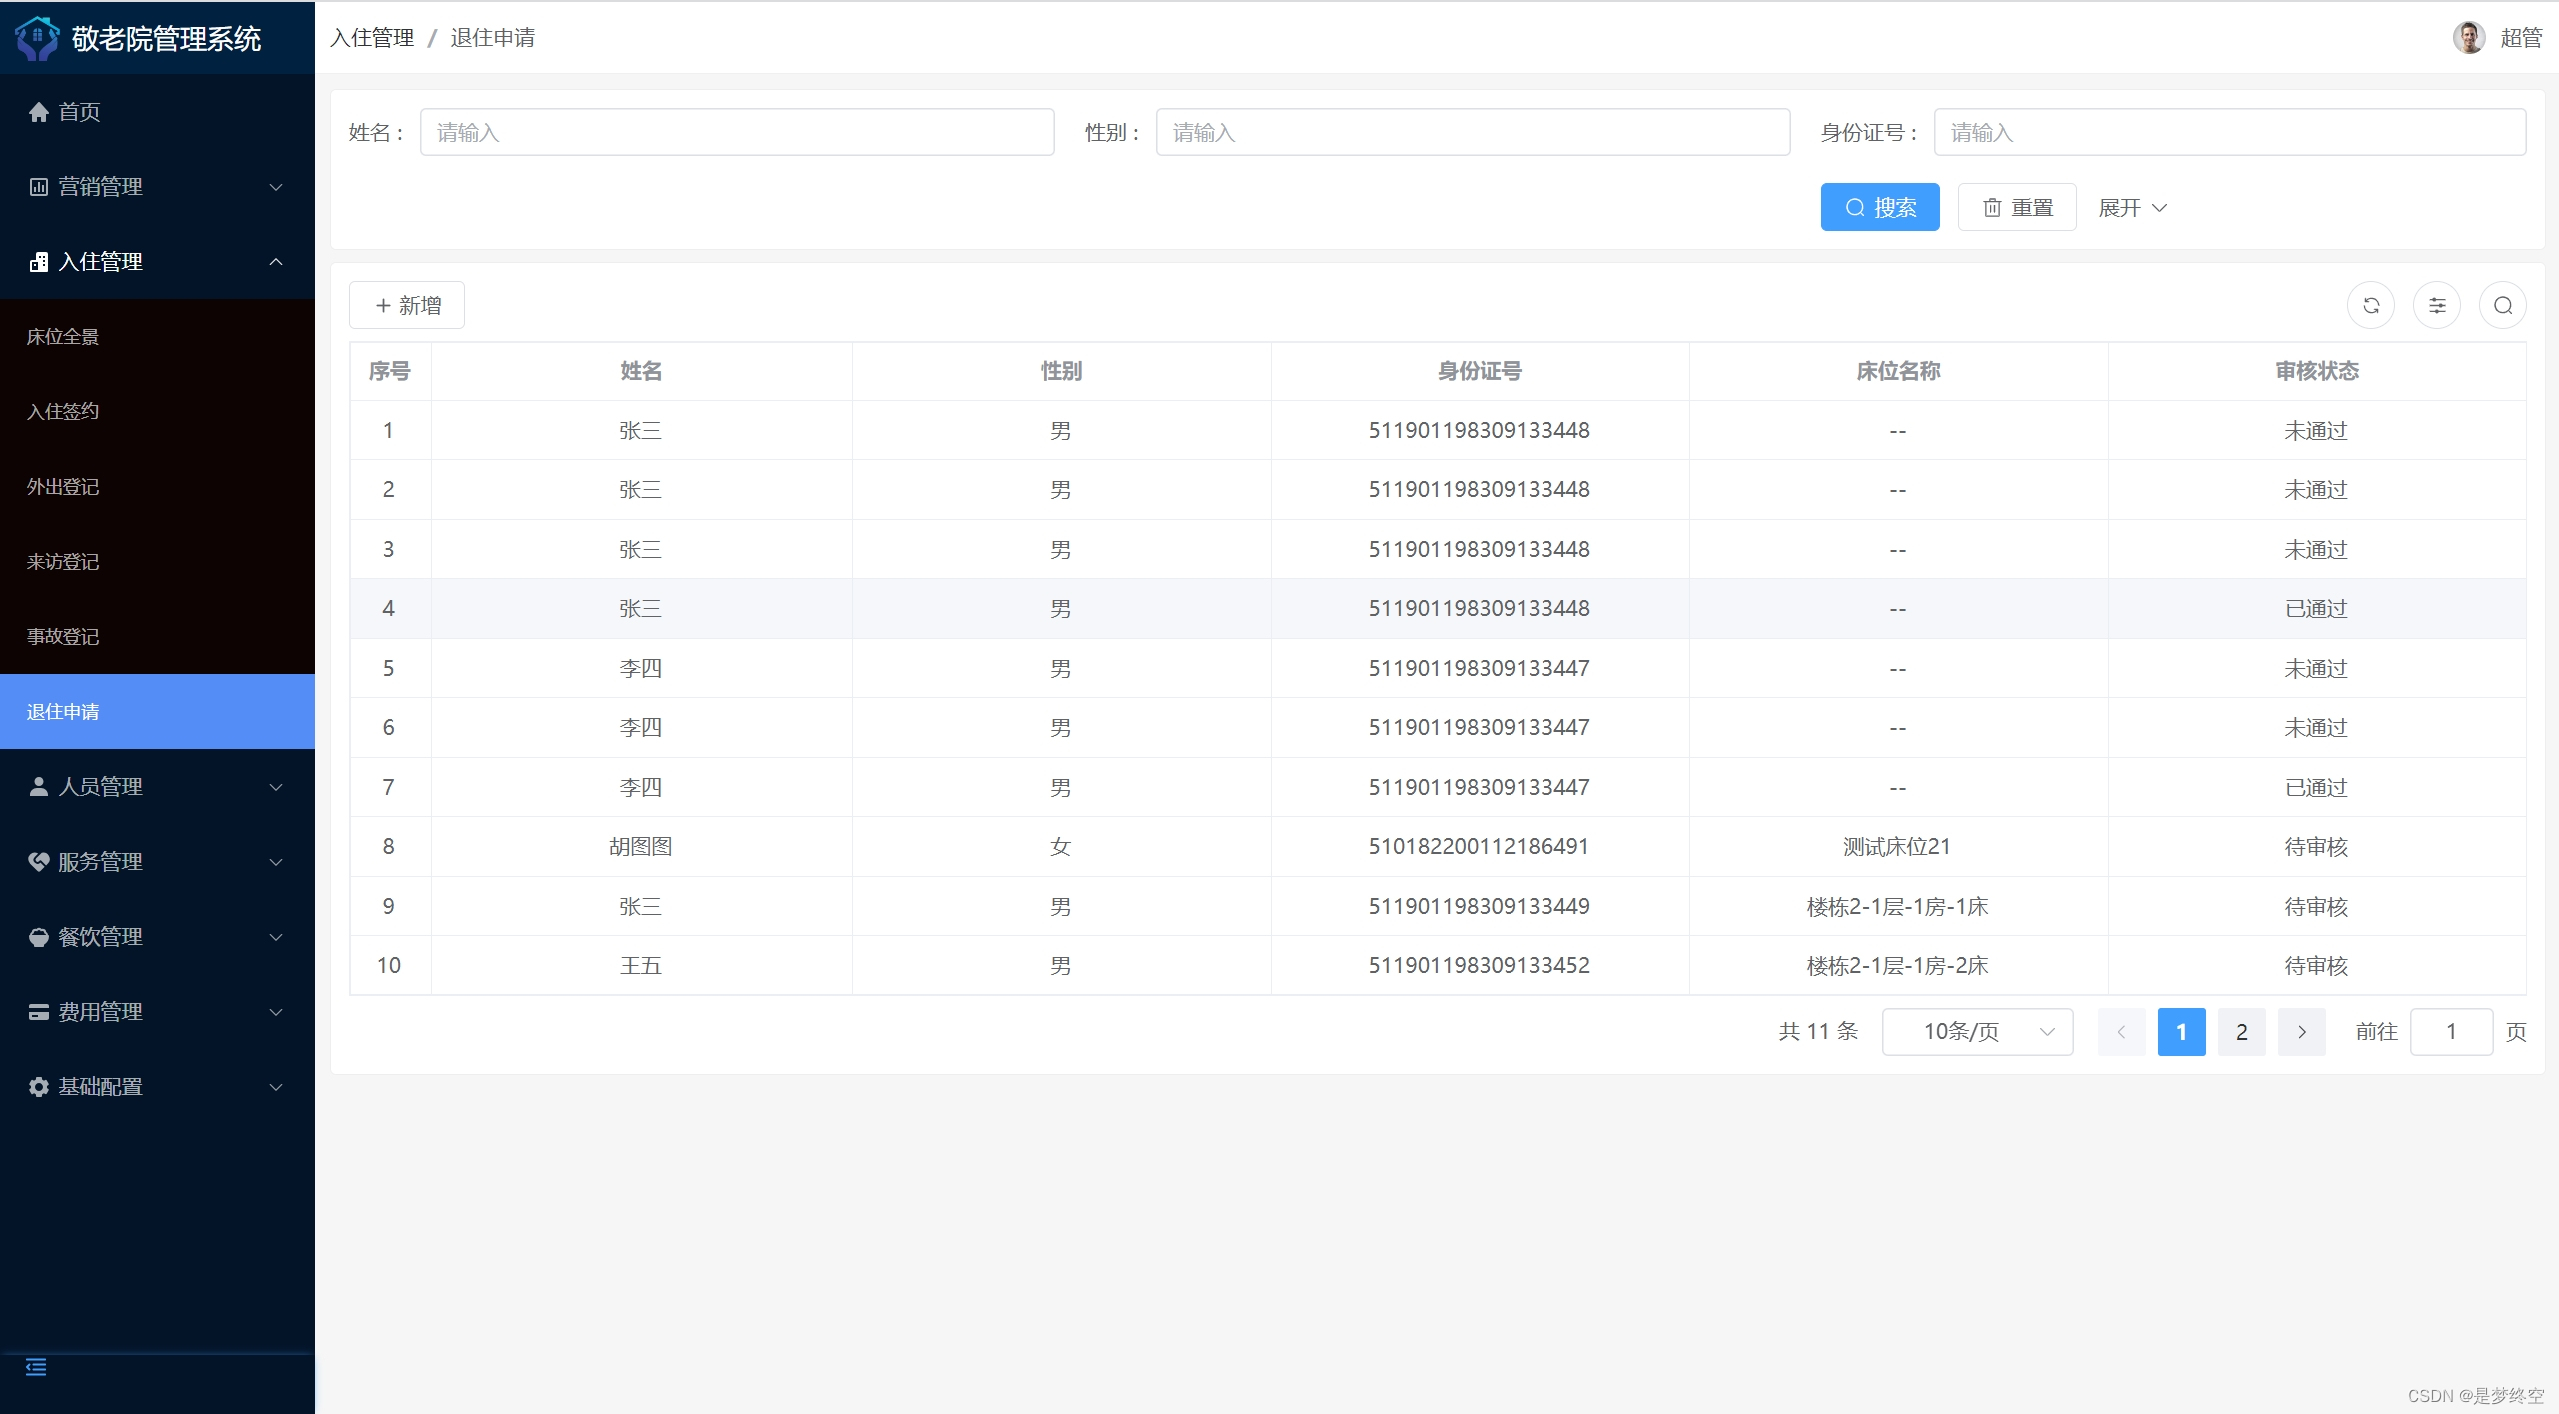The image size is (2559, 1414).
Task: Click the page 1 pagination button
Action: (2182, 1032)
